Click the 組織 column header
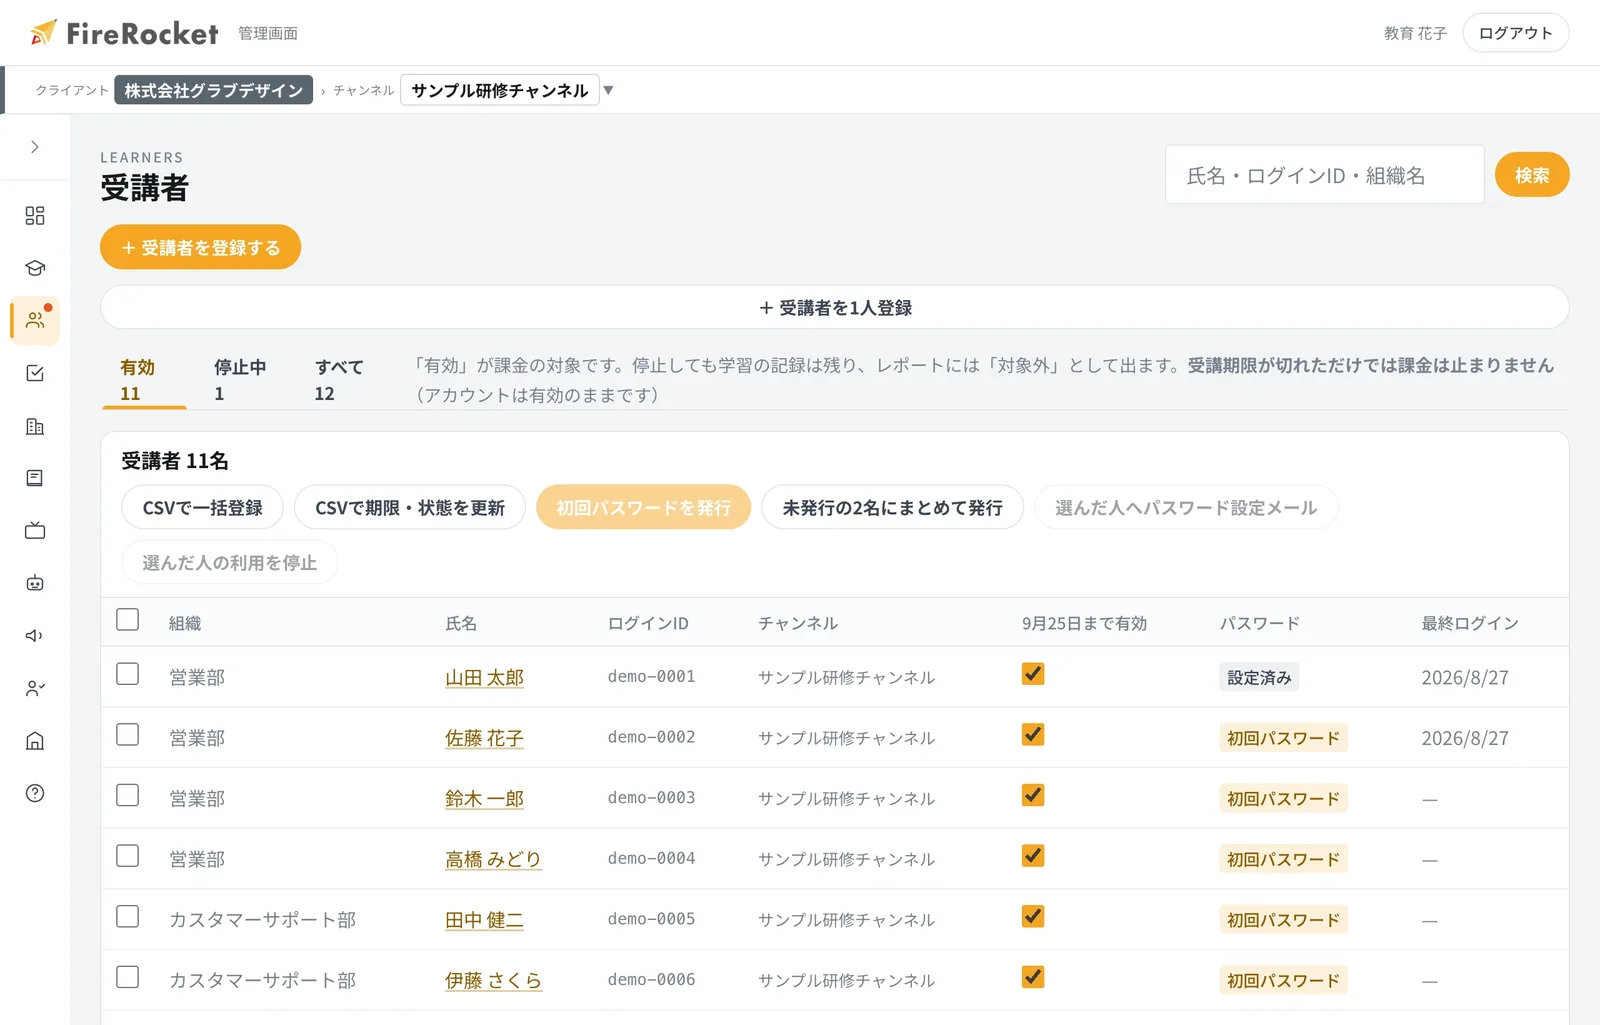This screenshot has width=1600, height=1025. click(x=185, y=623)
